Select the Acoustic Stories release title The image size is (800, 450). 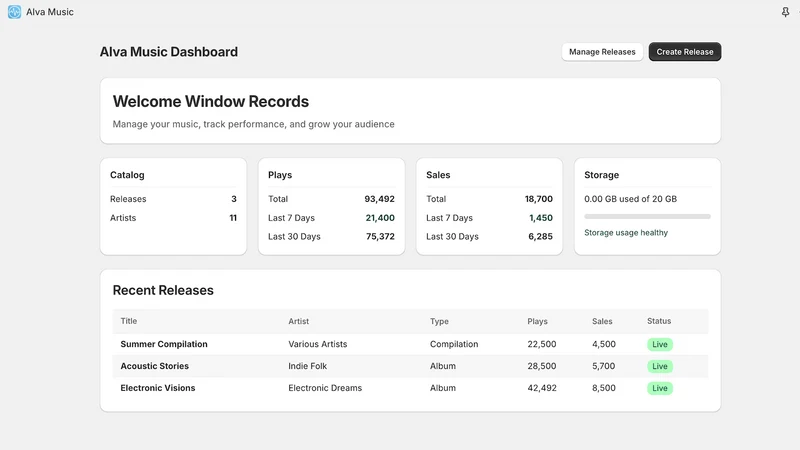(155, 366)
